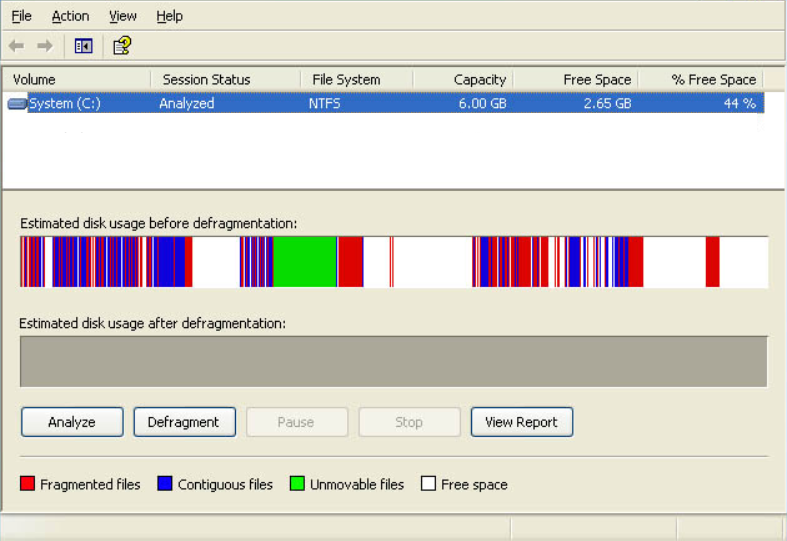The height and width of the screenshot is (541, 787).
Task: Open the File menu
Action: 22,16
